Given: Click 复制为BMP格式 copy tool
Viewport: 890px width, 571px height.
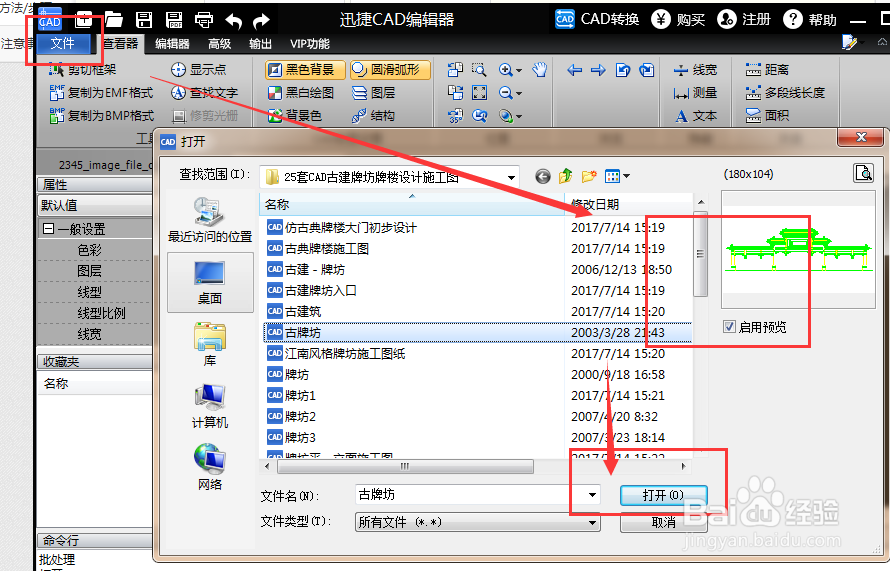Looking at the screenshot, I should 102,116.
